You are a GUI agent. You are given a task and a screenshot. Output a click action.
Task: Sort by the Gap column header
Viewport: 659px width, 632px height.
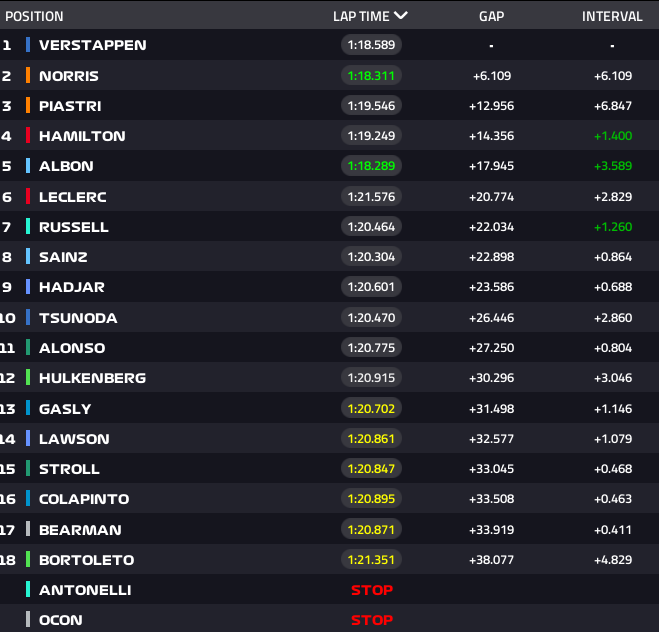point(491,16)
